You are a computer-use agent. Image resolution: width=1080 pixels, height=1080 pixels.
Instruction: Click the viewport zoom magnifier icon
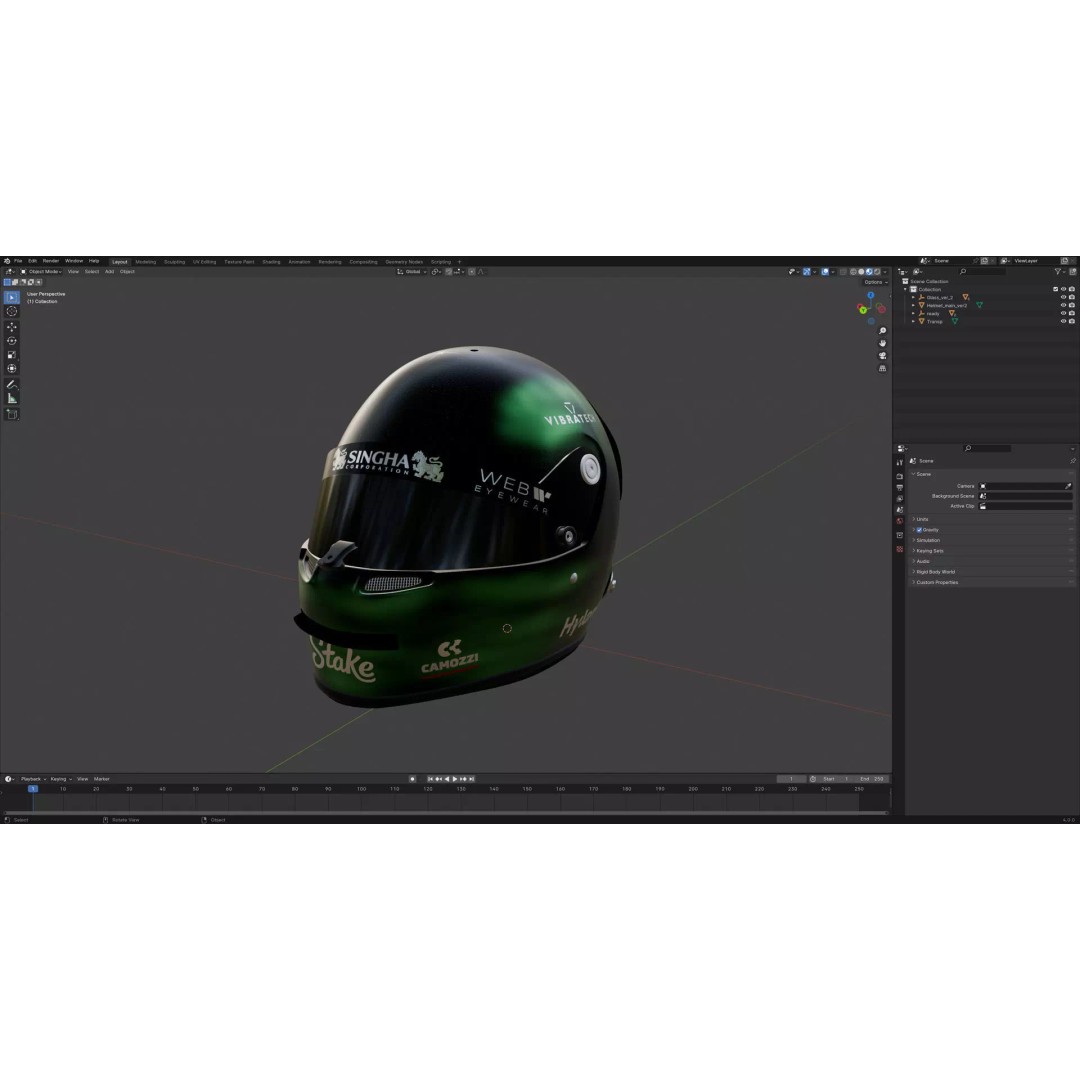coord(882,331)
